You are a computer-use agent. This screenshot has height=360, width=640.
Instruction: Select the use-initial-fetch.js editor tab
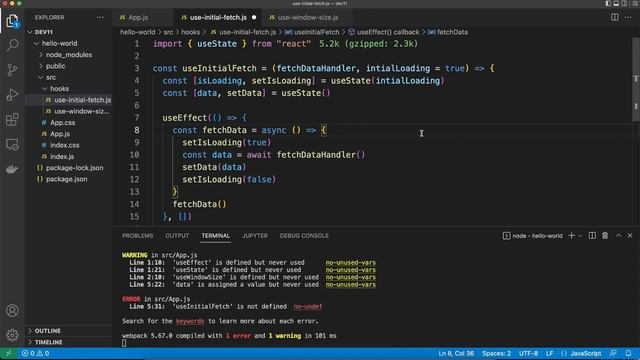click(218, 18)
